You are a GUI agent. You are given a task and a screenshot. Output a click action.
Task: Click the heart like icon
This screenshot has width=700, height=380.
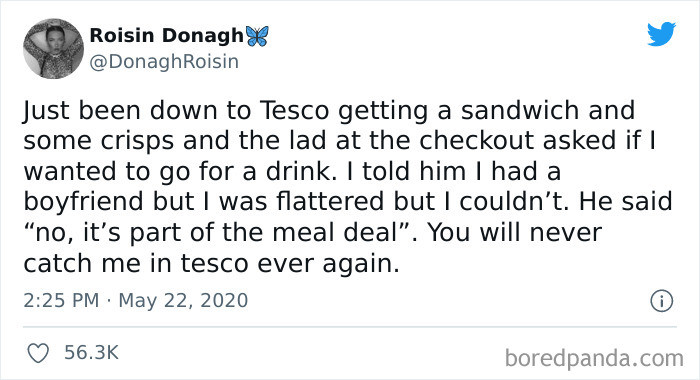(38, 353)
